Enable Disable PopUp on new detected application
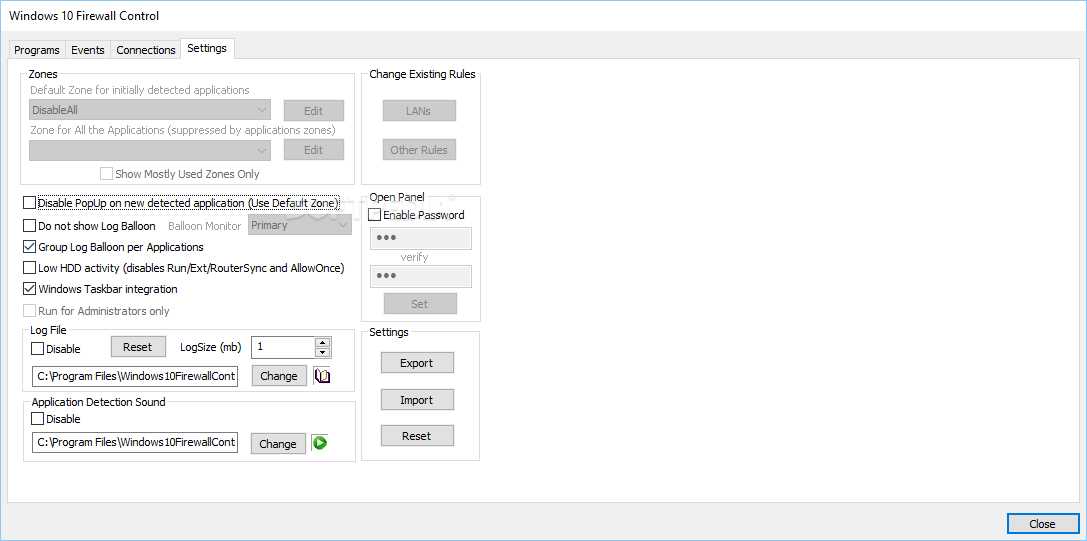Screen dimensions: 1087x541 point(29,203)
